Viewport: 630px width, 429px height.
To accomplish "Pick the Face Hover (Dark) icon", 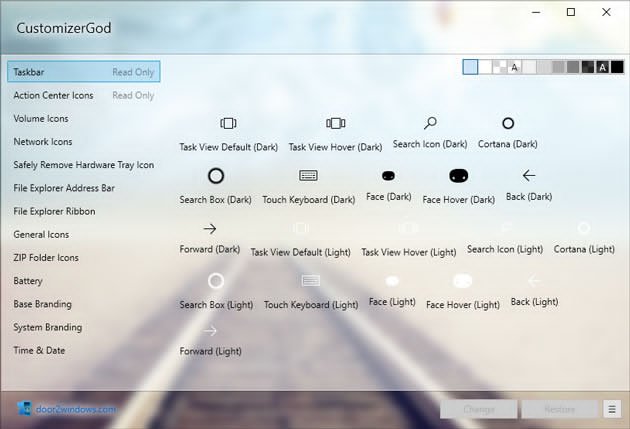I will pos(458,176).
